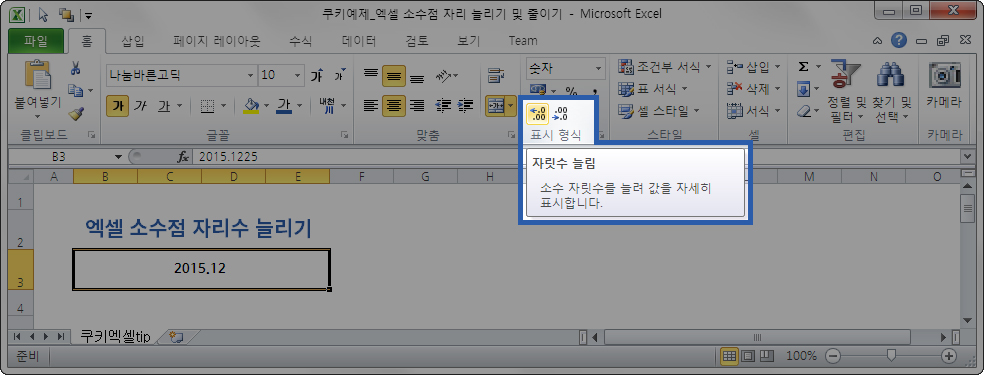Switch to the Formulas (수식) tab

click(300, 41)
